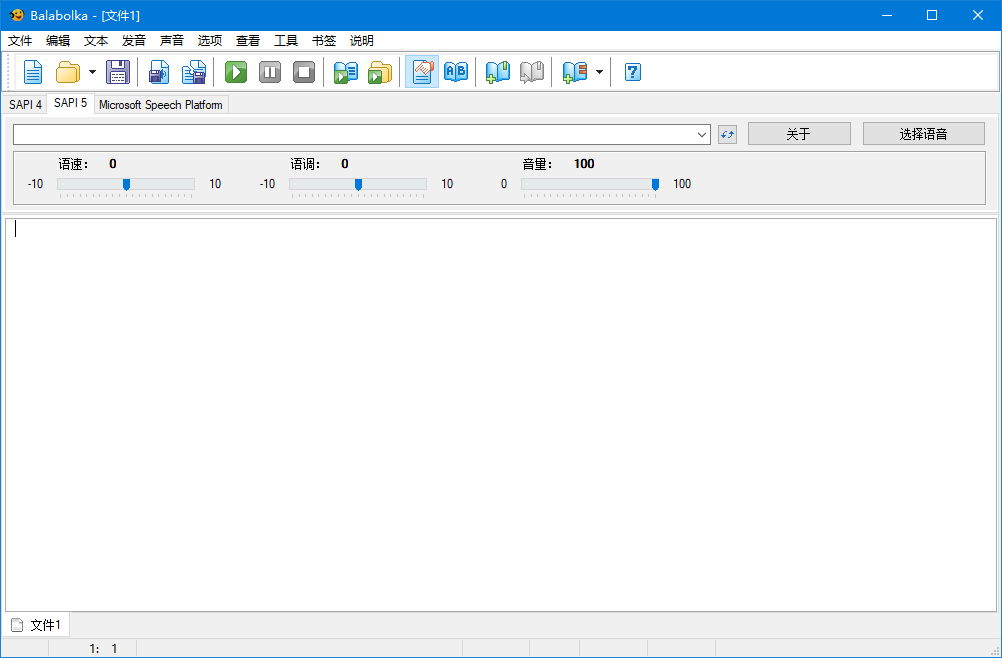Start reading aloud with green Play button
The width and height of the screenshot is (1002, 658).
pos(236,72)
